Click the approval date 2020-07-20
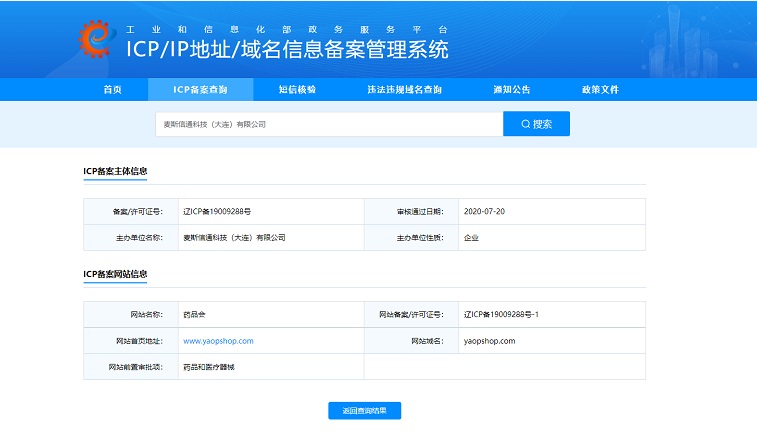The width and height of the screenshot is (757, 446). point(484,212)
